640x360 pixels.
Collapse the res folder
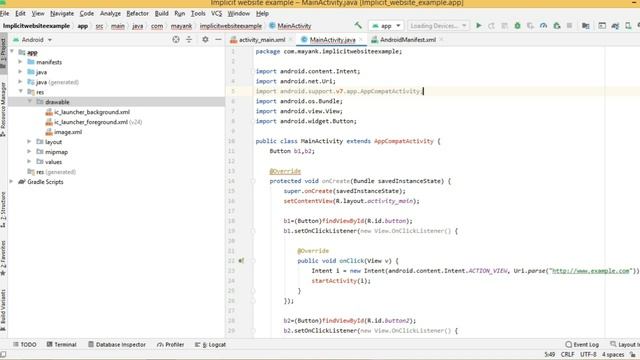[20, 92]
